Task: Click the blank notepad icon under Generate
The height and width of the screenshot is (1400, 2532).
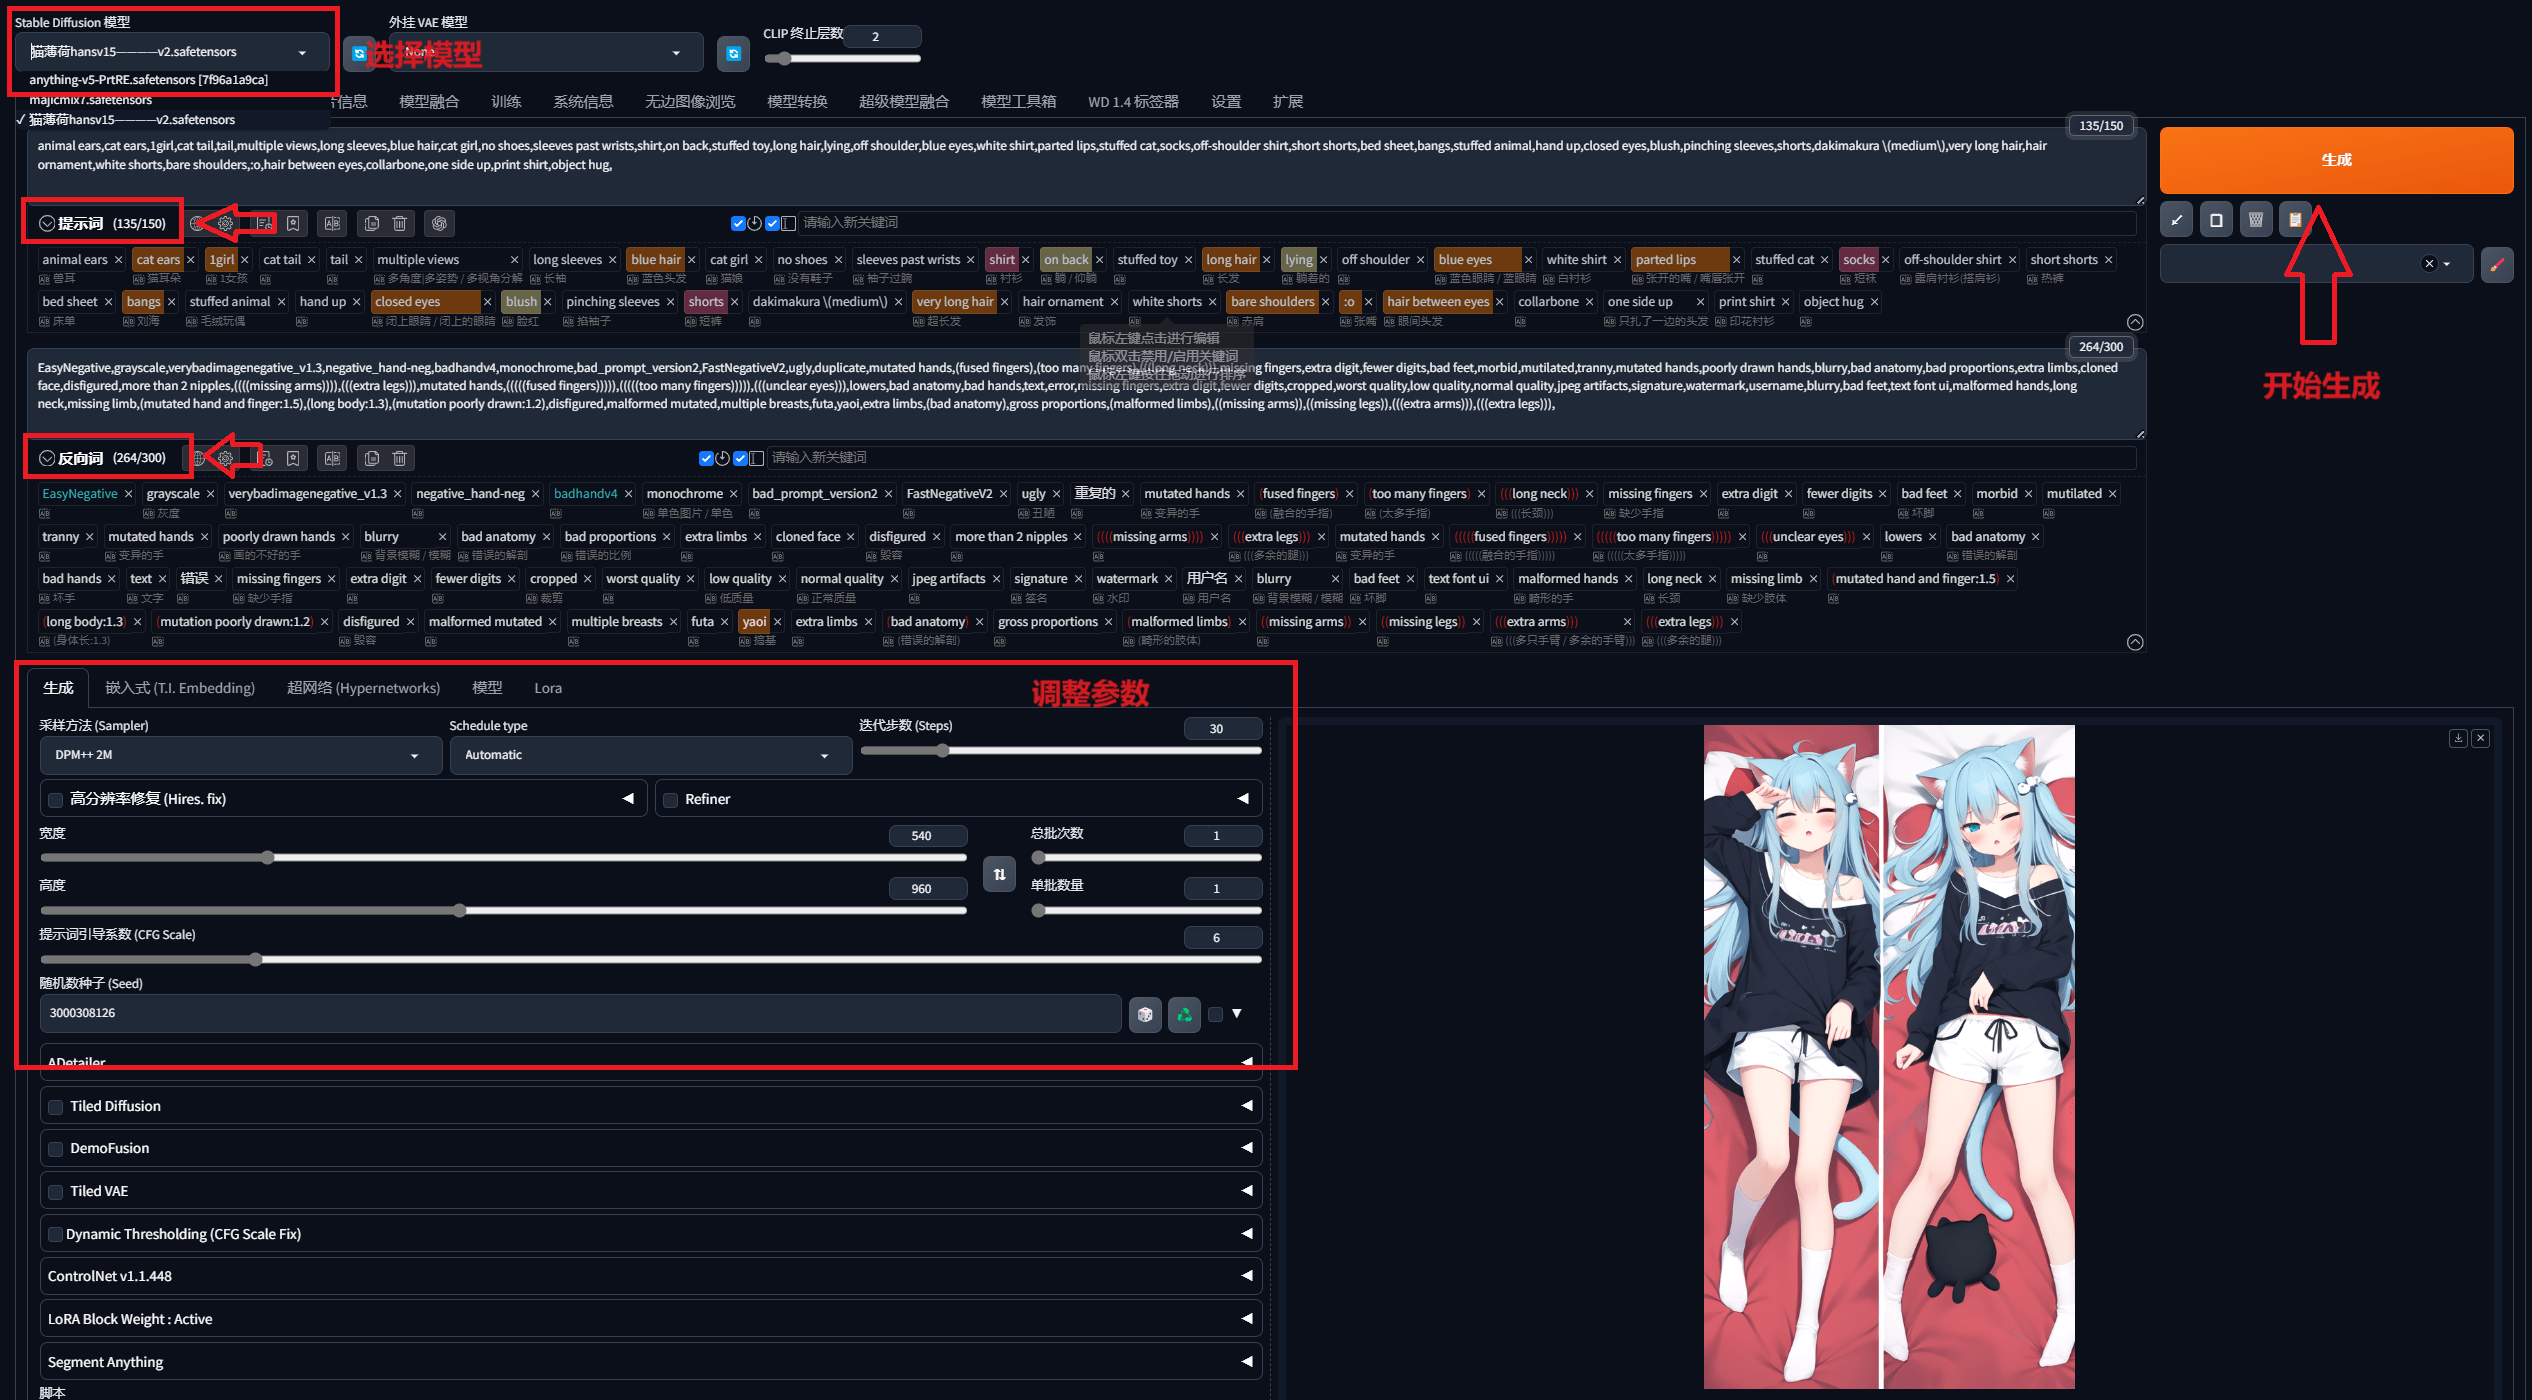Action: (x=2216, y=220)
